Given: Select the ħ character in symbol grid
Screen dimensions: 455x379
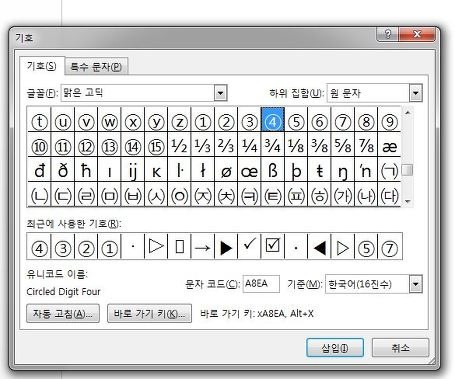Looking at the screenshot, I should pyautogui.click(x=86, y=170).
